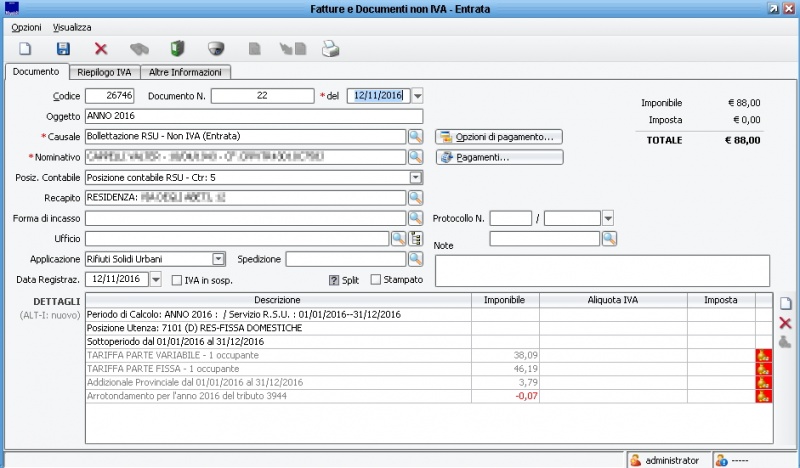Image resolution: width=800 pixels, height=468 pixels.
Task: Switch to the Riepilogo IVA tab
Action: [x=105, y=72]
